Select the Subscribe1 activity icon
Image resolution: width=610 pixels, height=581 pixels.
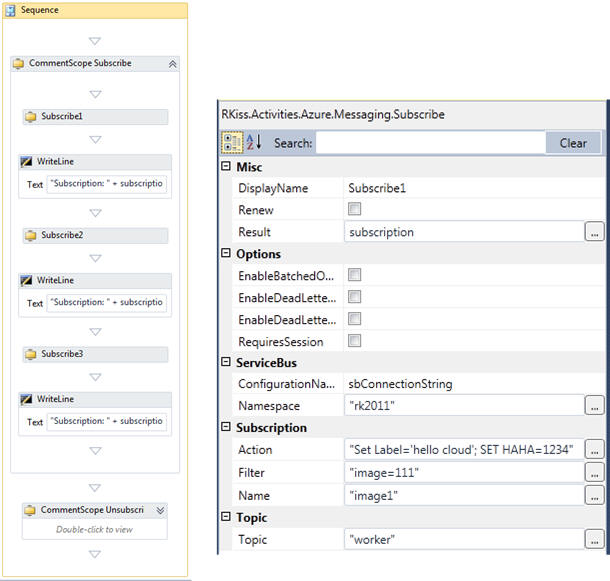(30, 116)
